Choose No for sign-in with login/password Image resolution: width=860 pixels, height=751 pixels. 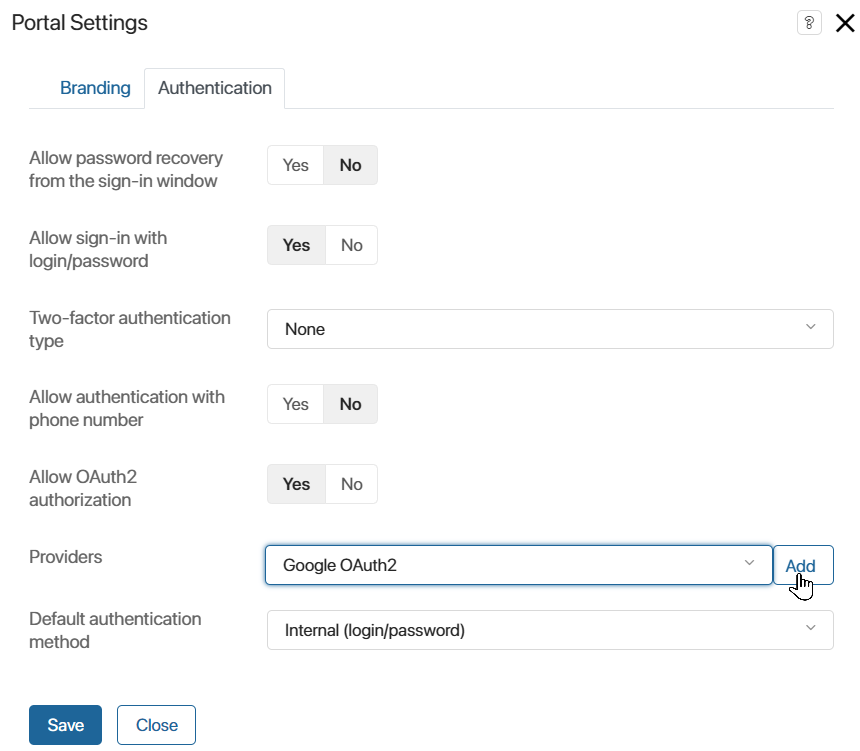352,245
